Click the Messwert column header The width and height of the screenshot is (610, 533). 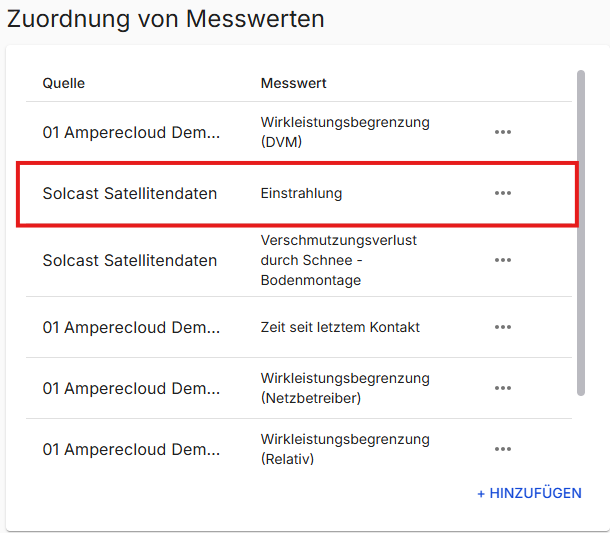click(294, 83)
